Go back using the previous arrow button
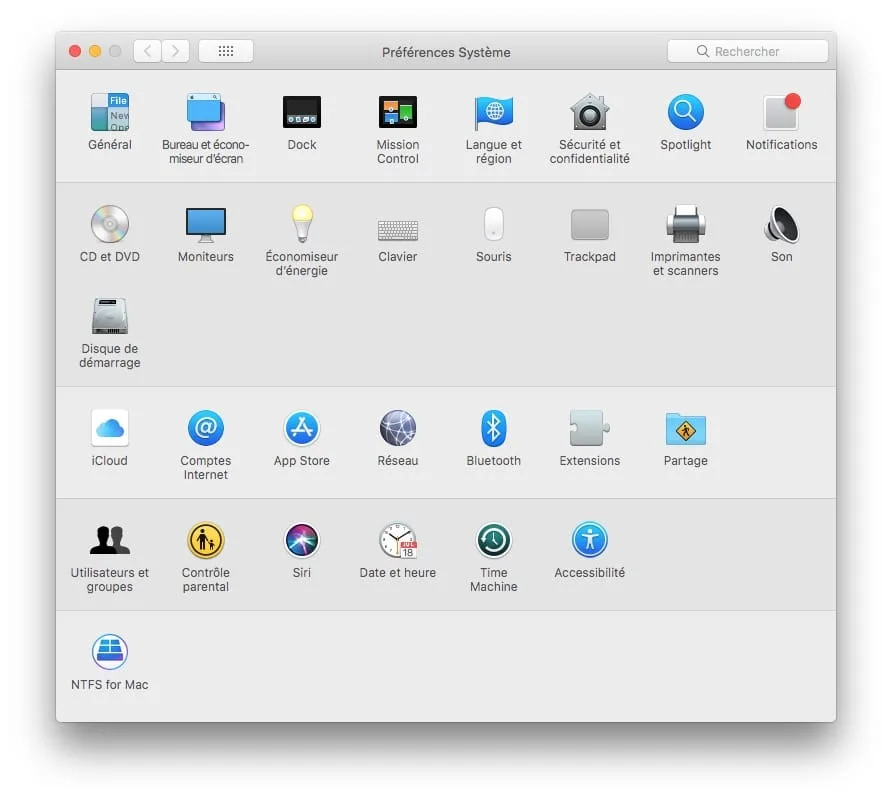Viewport: 892px width, 802px height. 148,51
